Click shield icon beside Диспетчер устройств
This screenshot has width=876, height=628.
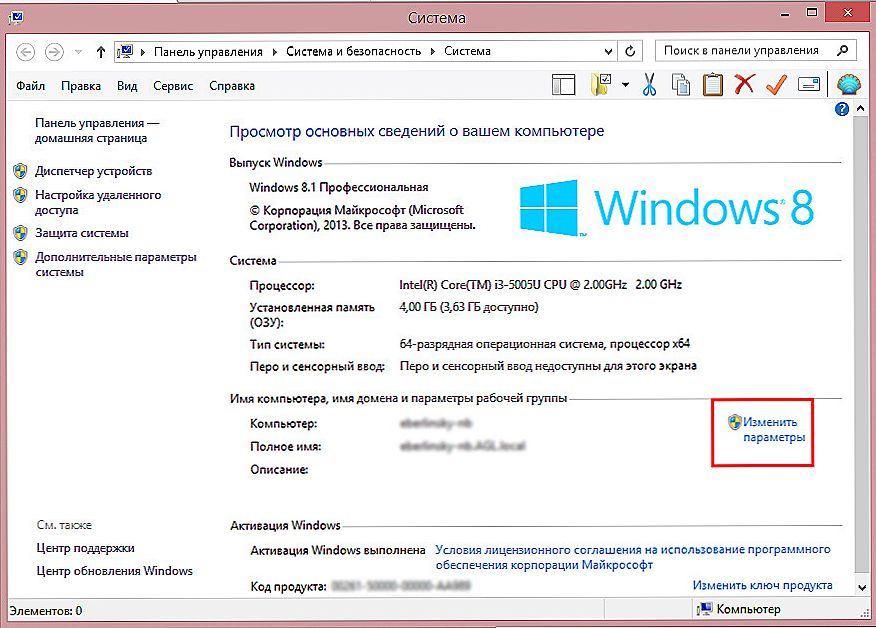(x=21, y=171)
